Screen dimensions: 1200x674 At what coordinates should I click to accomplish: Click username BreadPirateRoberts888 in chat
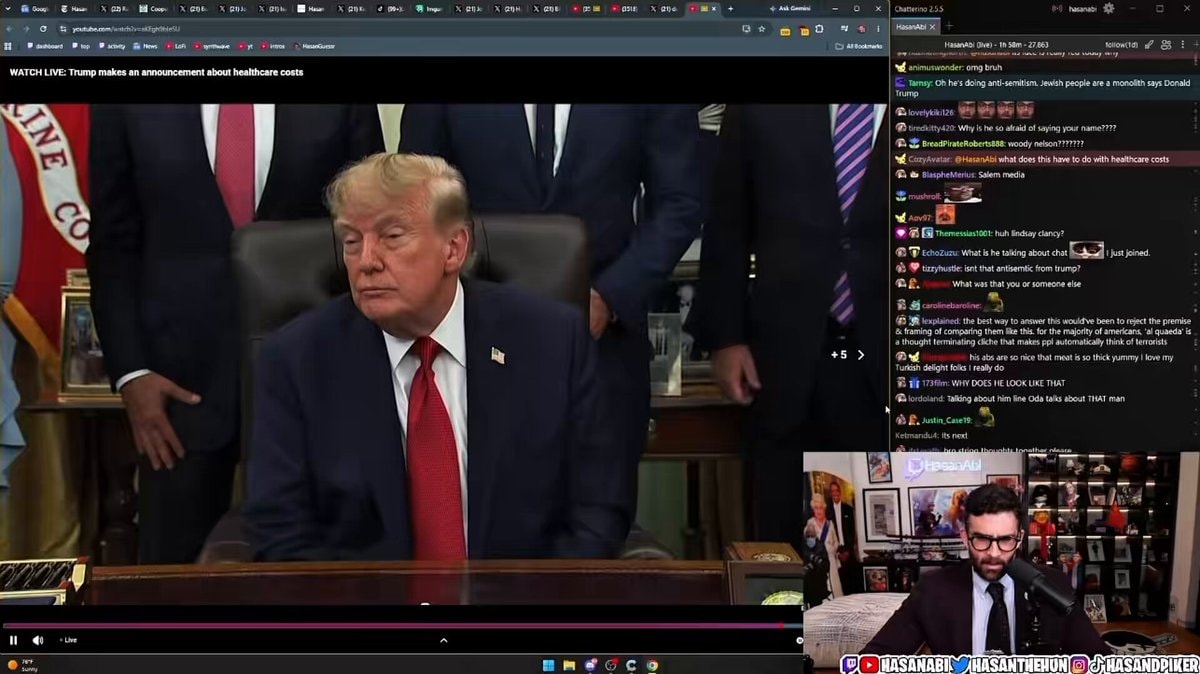[x=963, y=143]
